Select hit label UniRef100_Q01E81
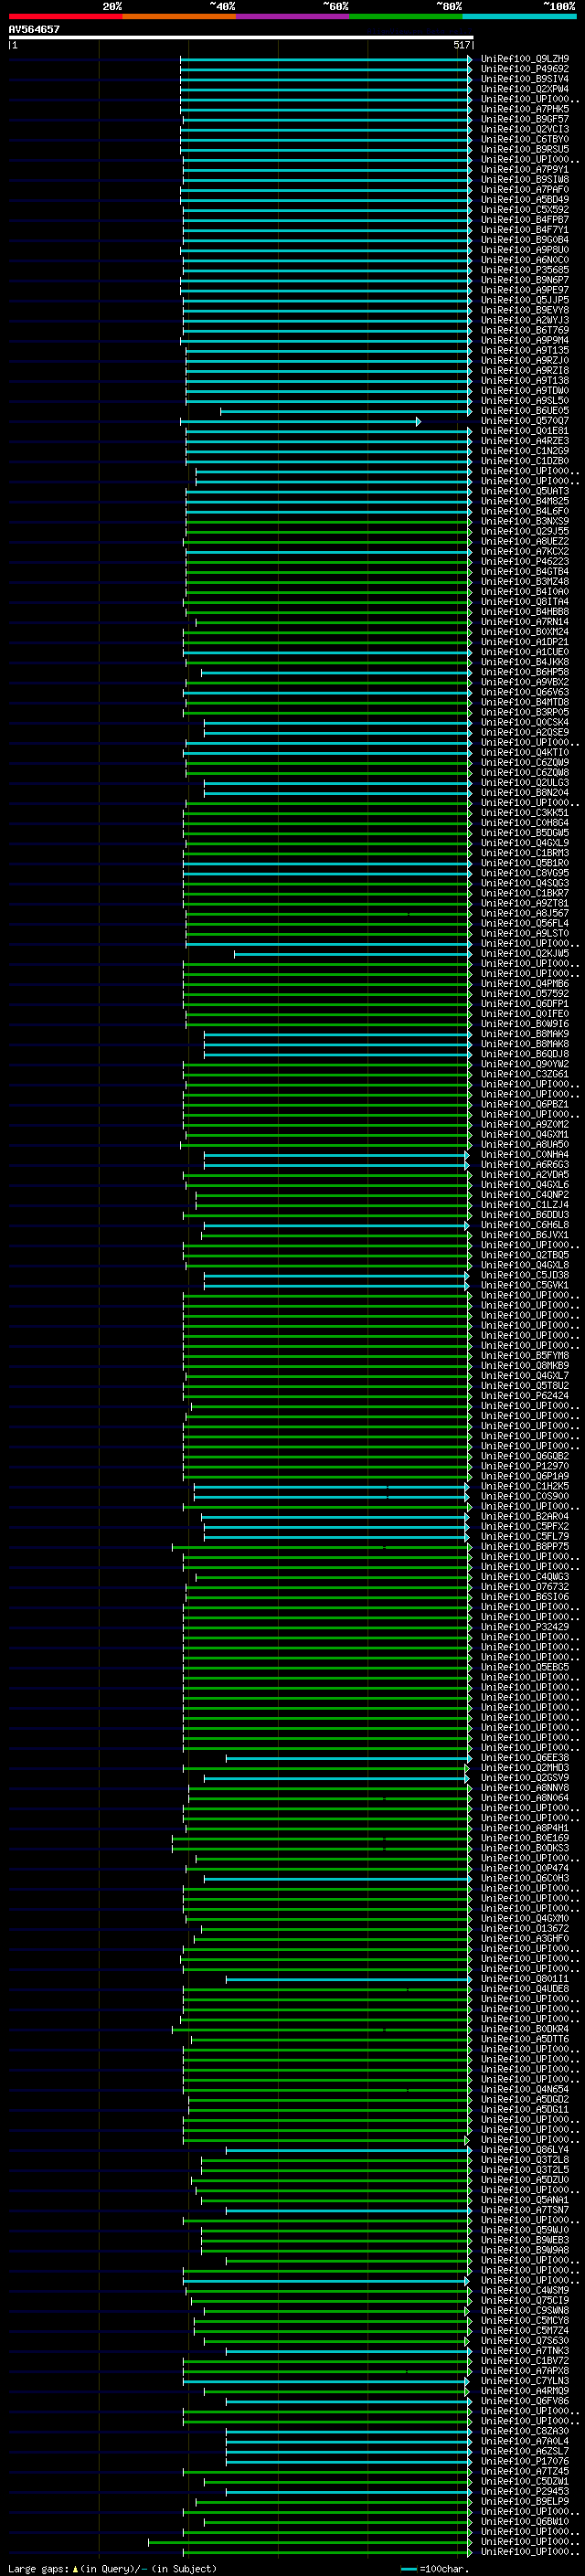Viewport: 585px width, 2576px height. tap(525, 431)
